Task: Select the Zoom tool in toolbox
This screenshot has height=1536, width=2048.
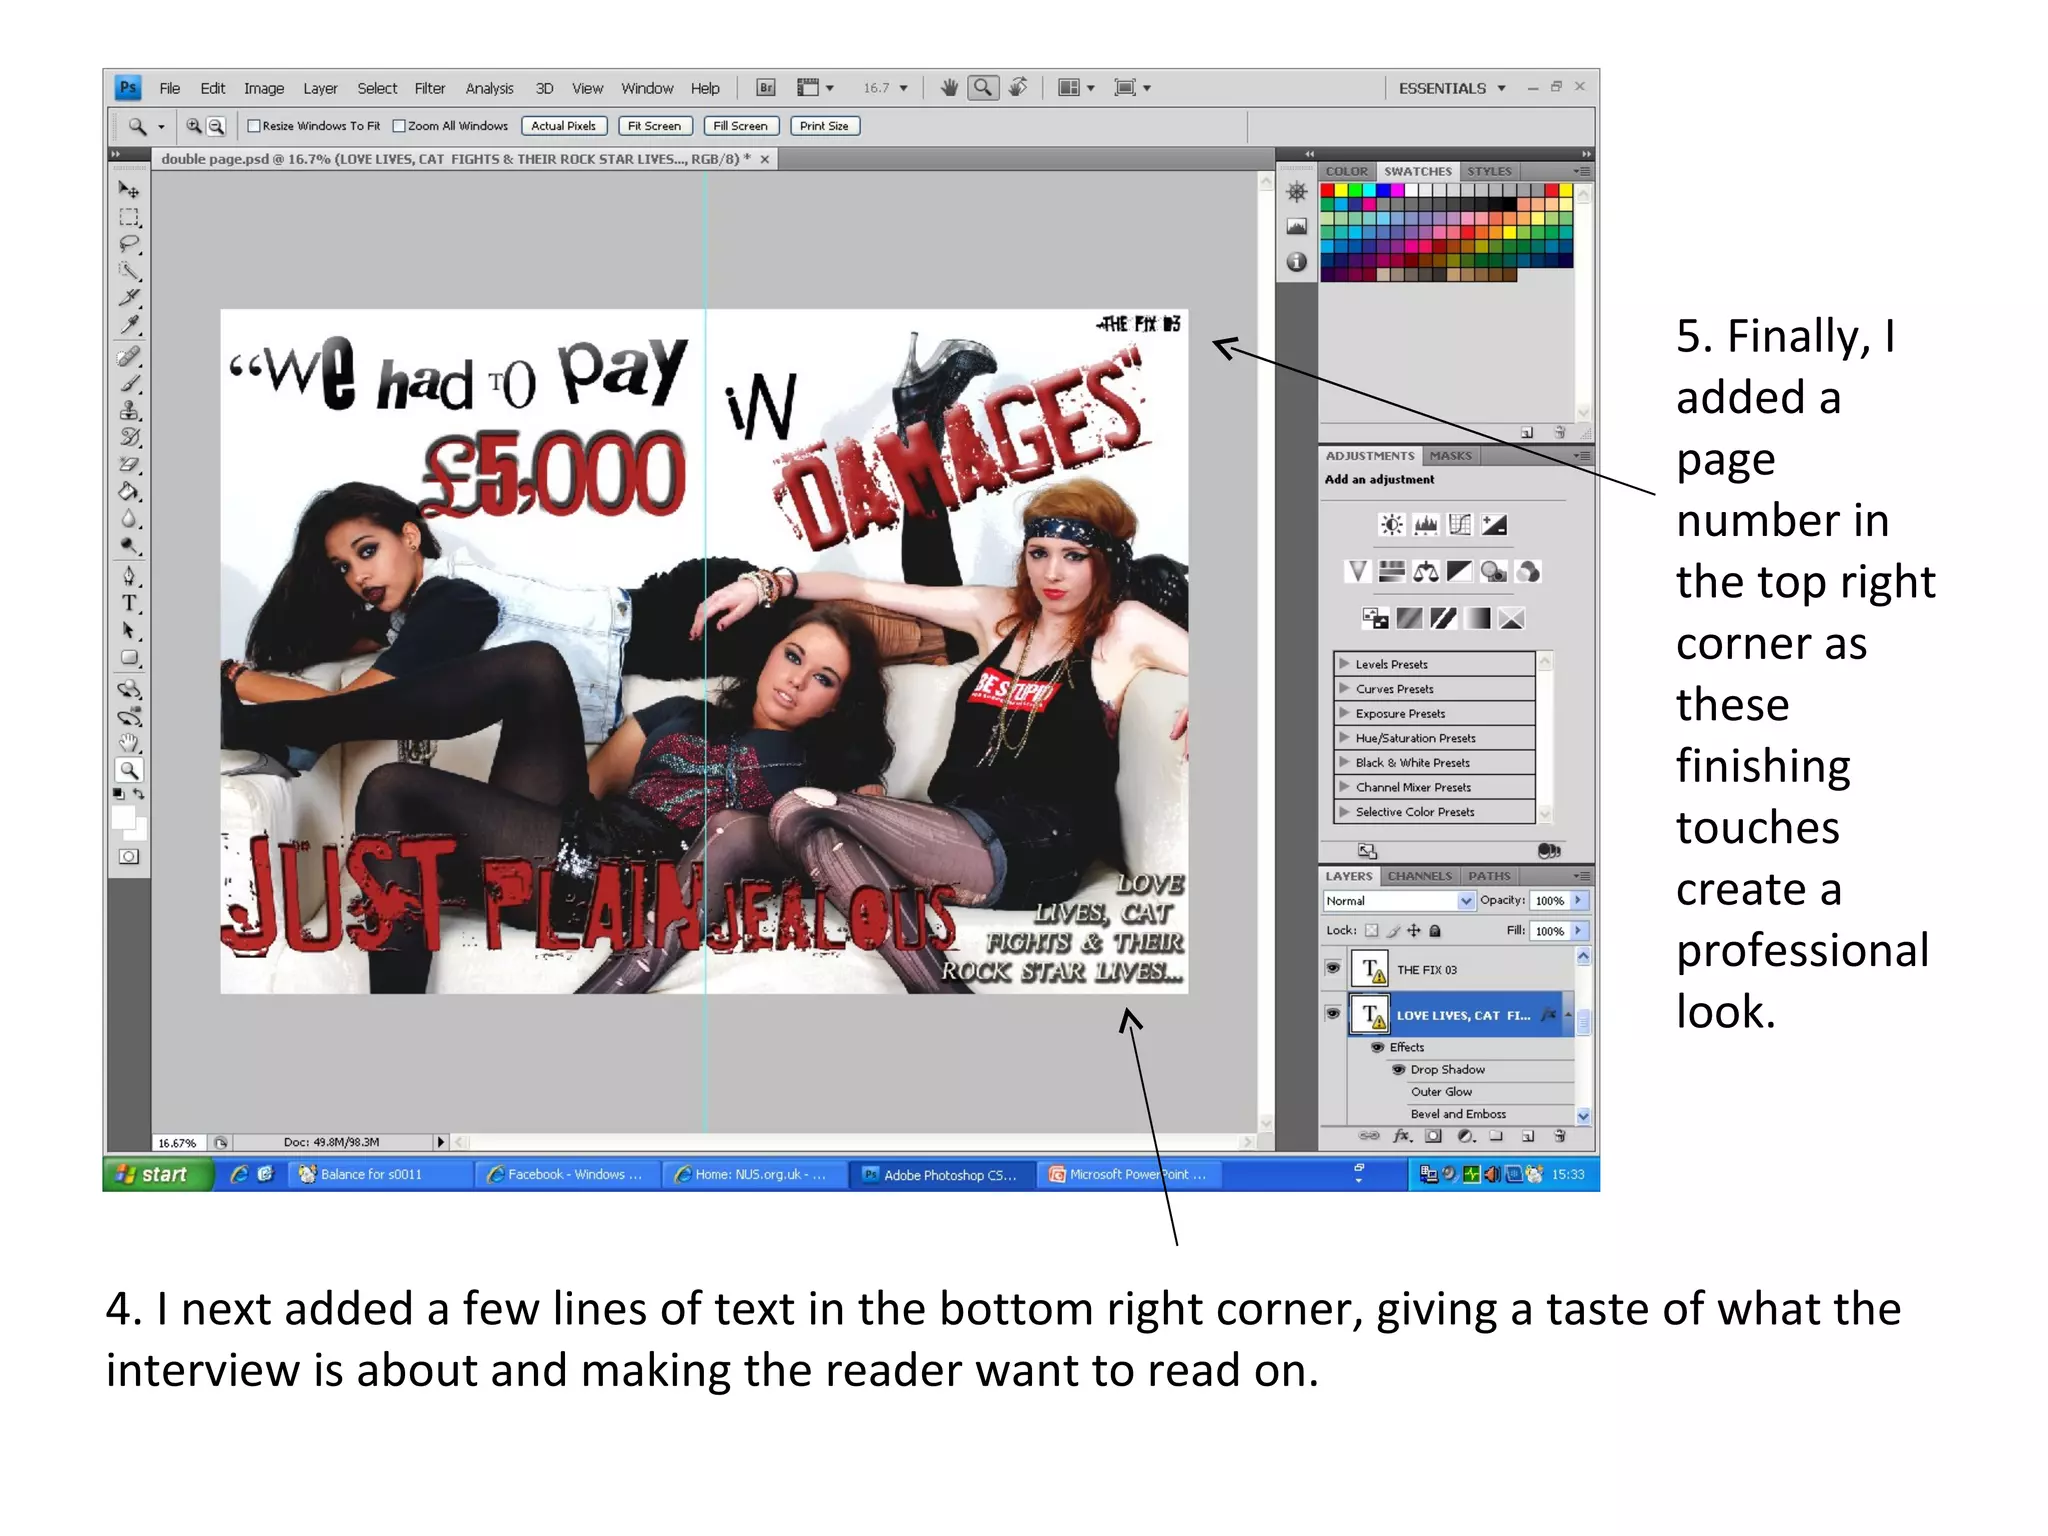Action: 129,770
